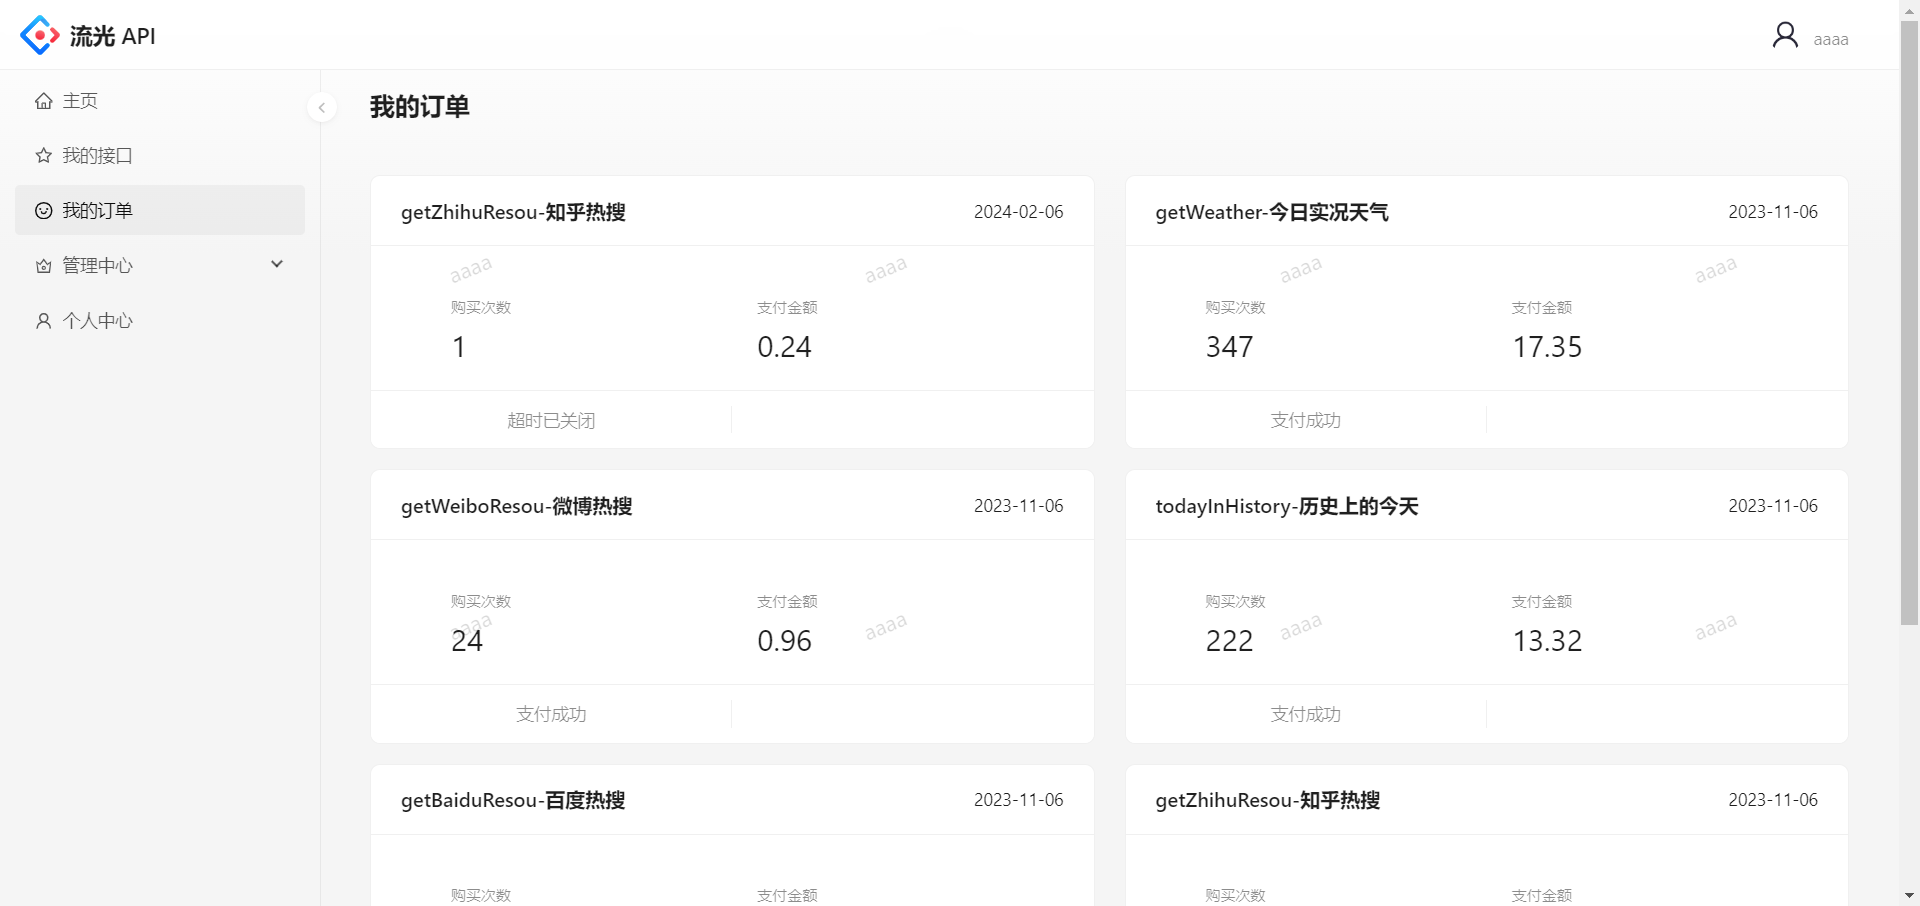Open 个人中心 menu item
1920x906 pixels.
[160, 321]
